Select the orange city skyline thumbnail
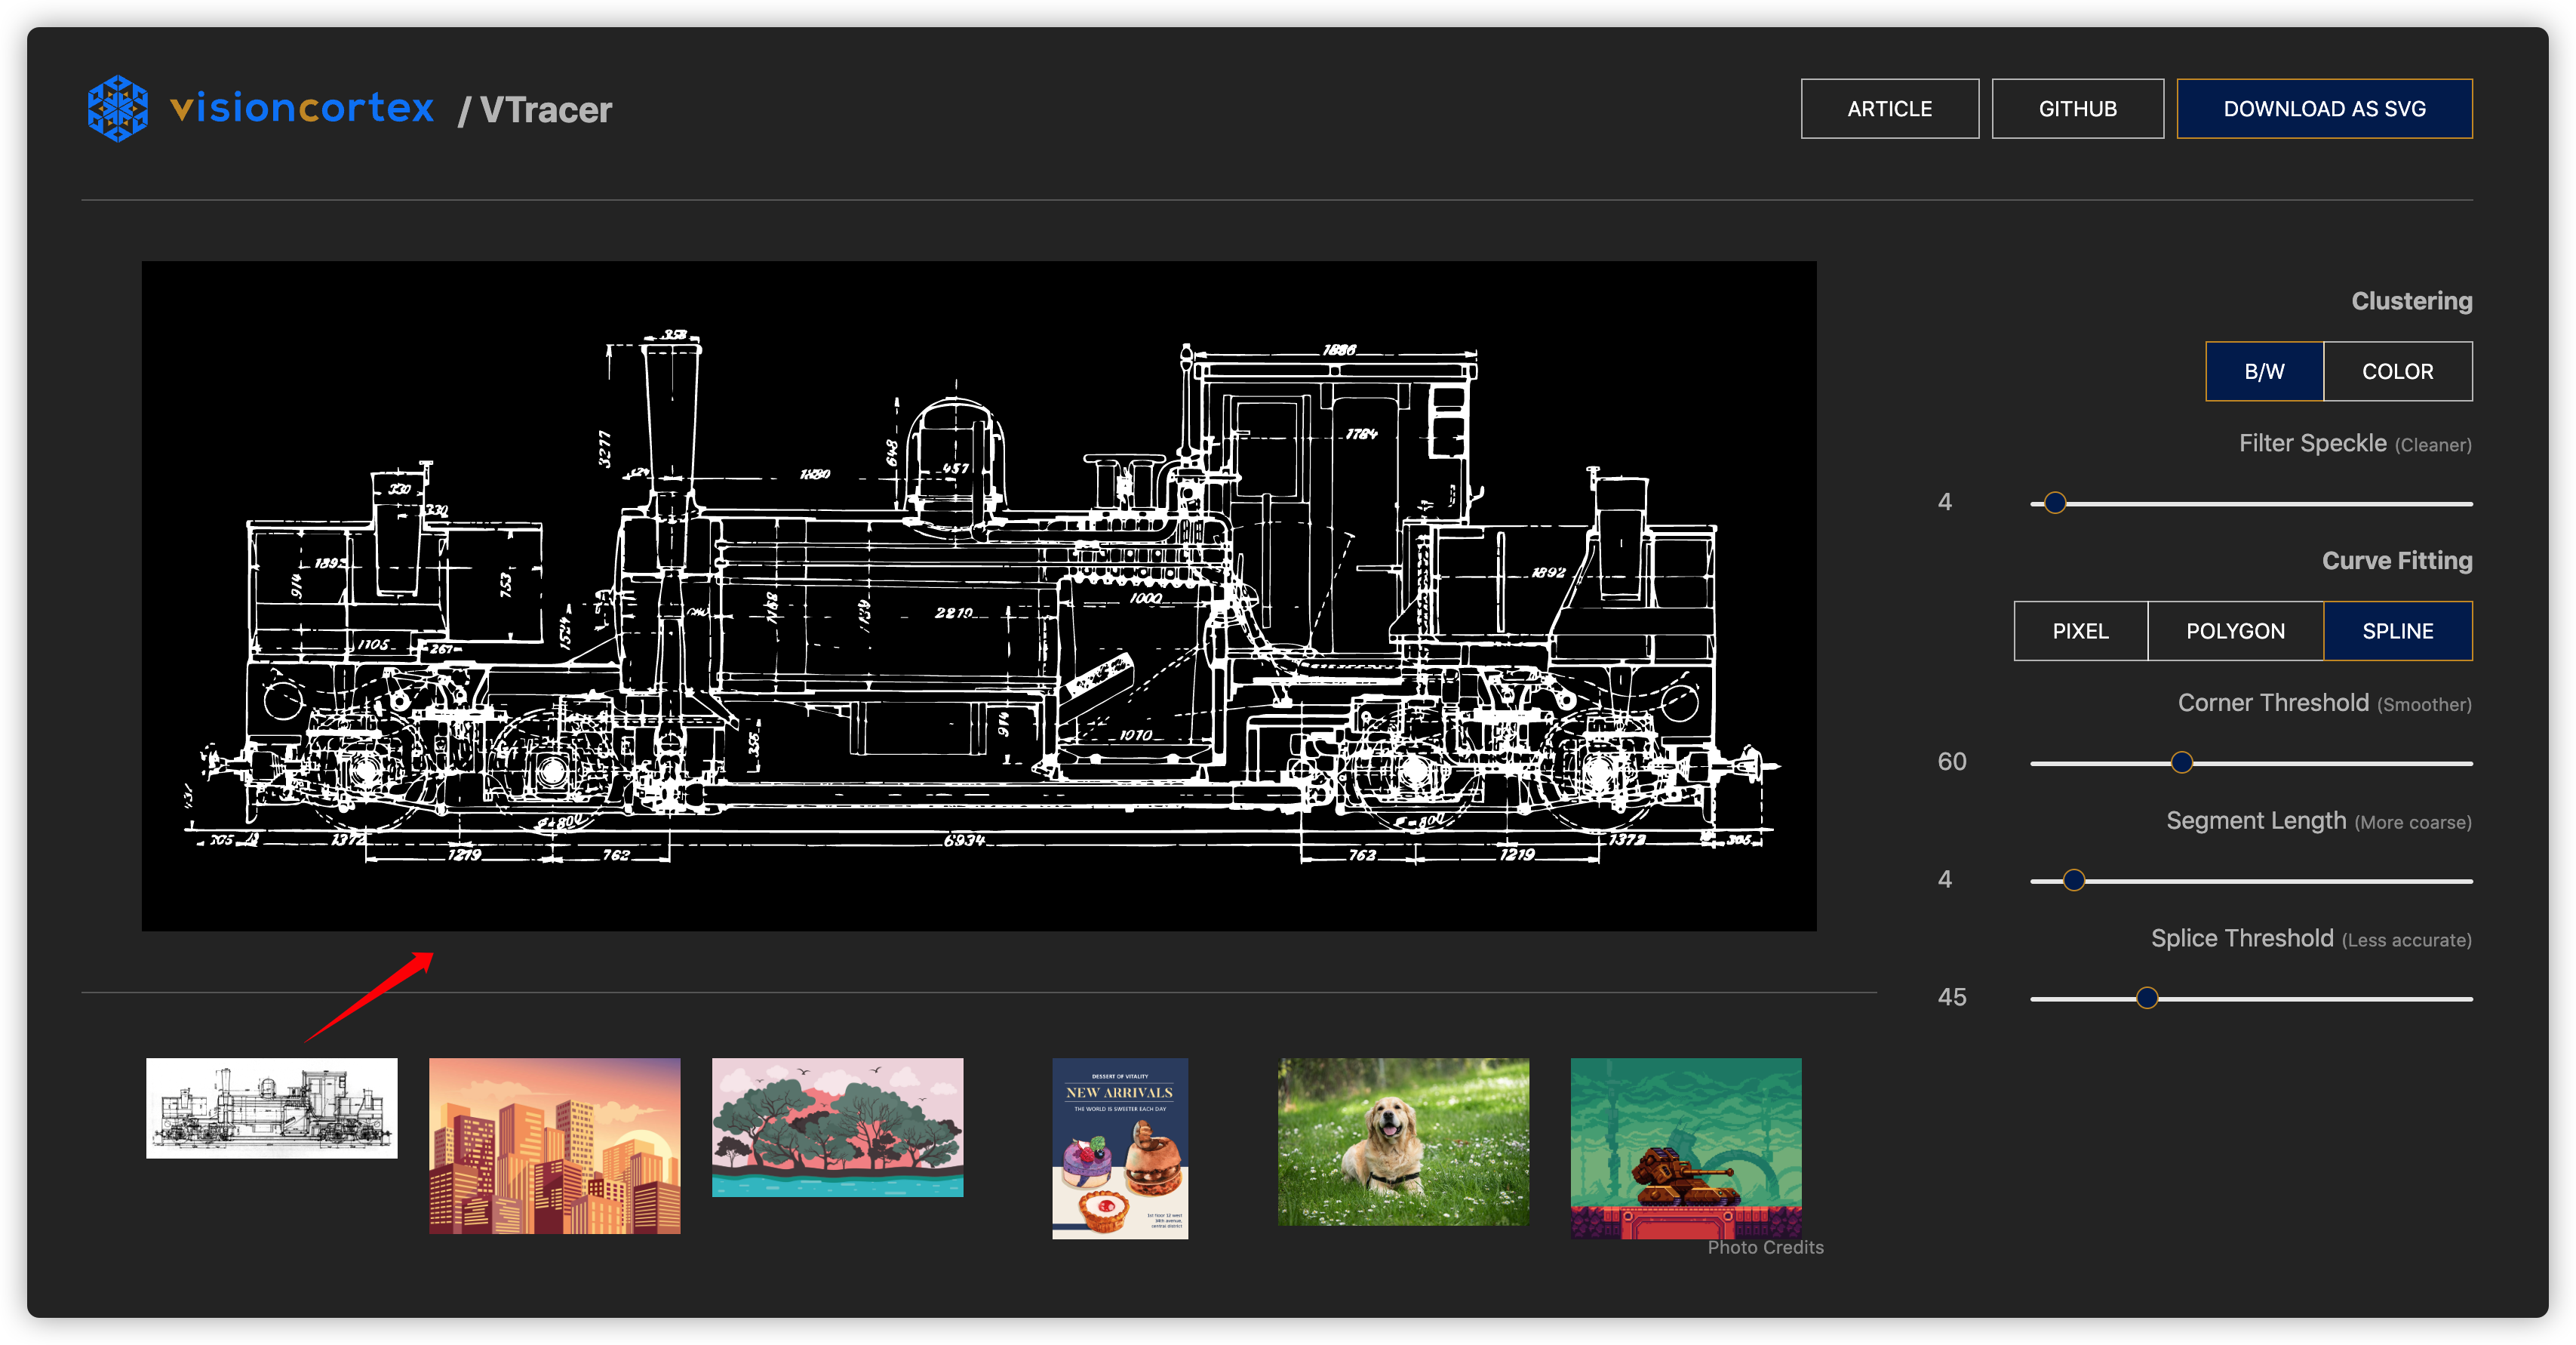This screenshot has width=2576, height=1345. [555, 1145]
